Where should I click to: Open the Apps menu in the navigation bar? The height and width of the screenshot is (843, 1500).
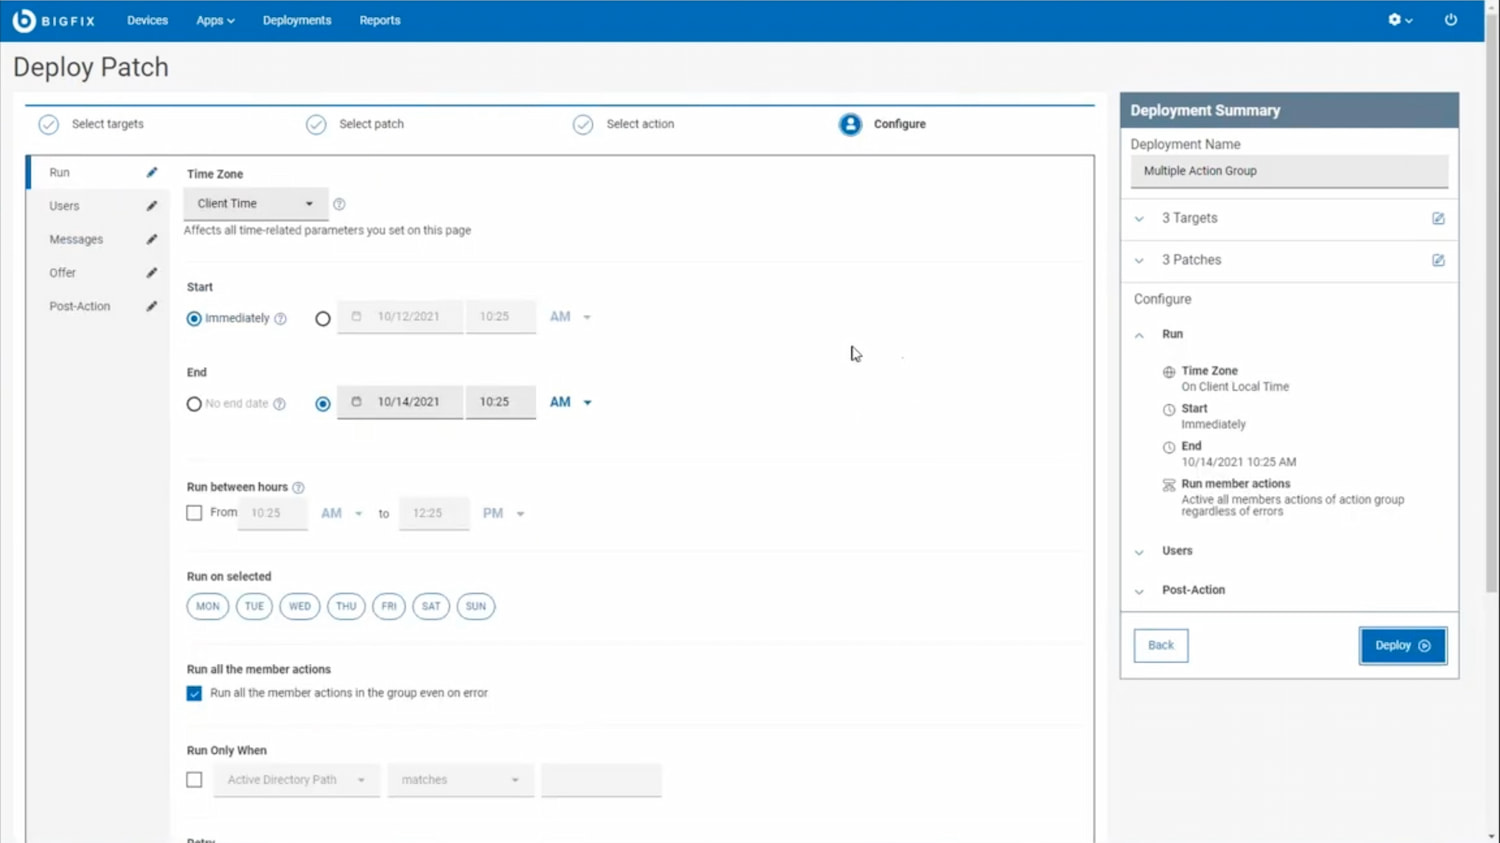(215, 19)
